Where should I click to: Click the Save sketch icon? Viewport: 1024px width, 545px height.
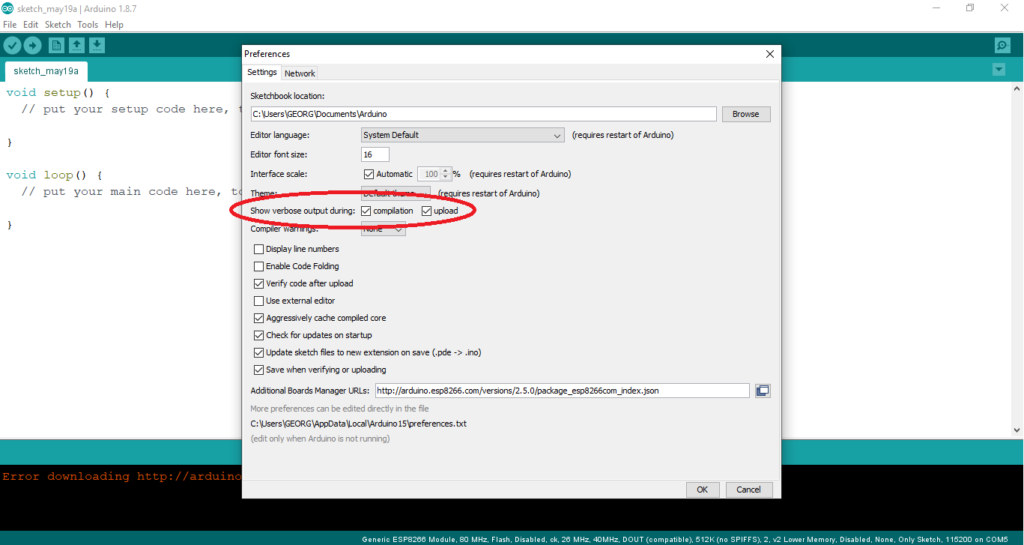point(97,45)
